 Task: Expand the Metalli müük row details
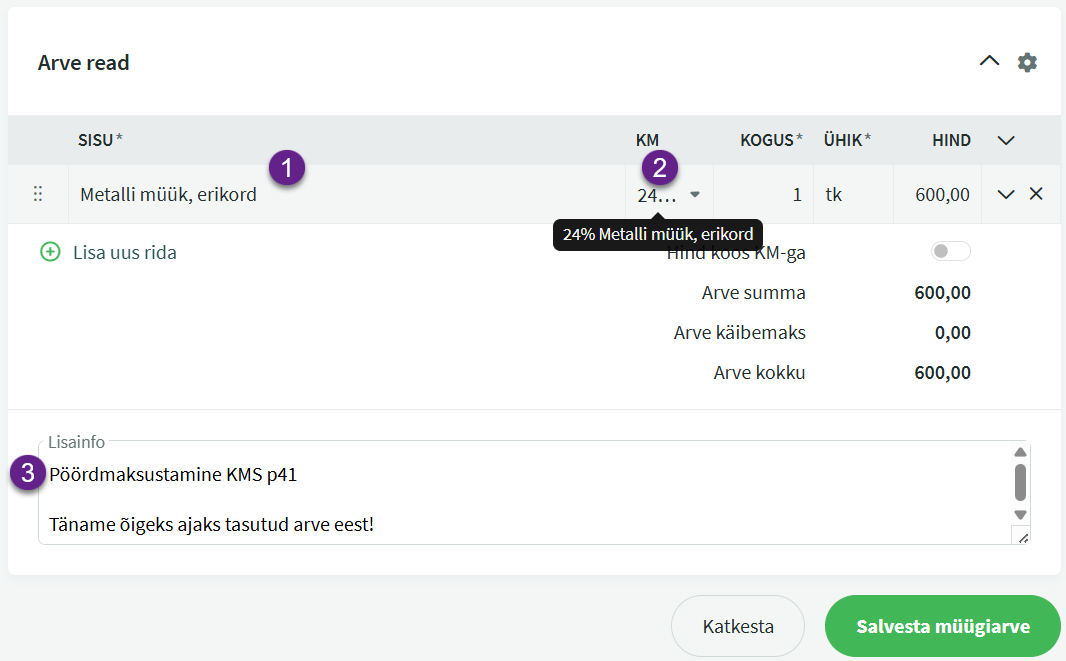click(1007, 194)
